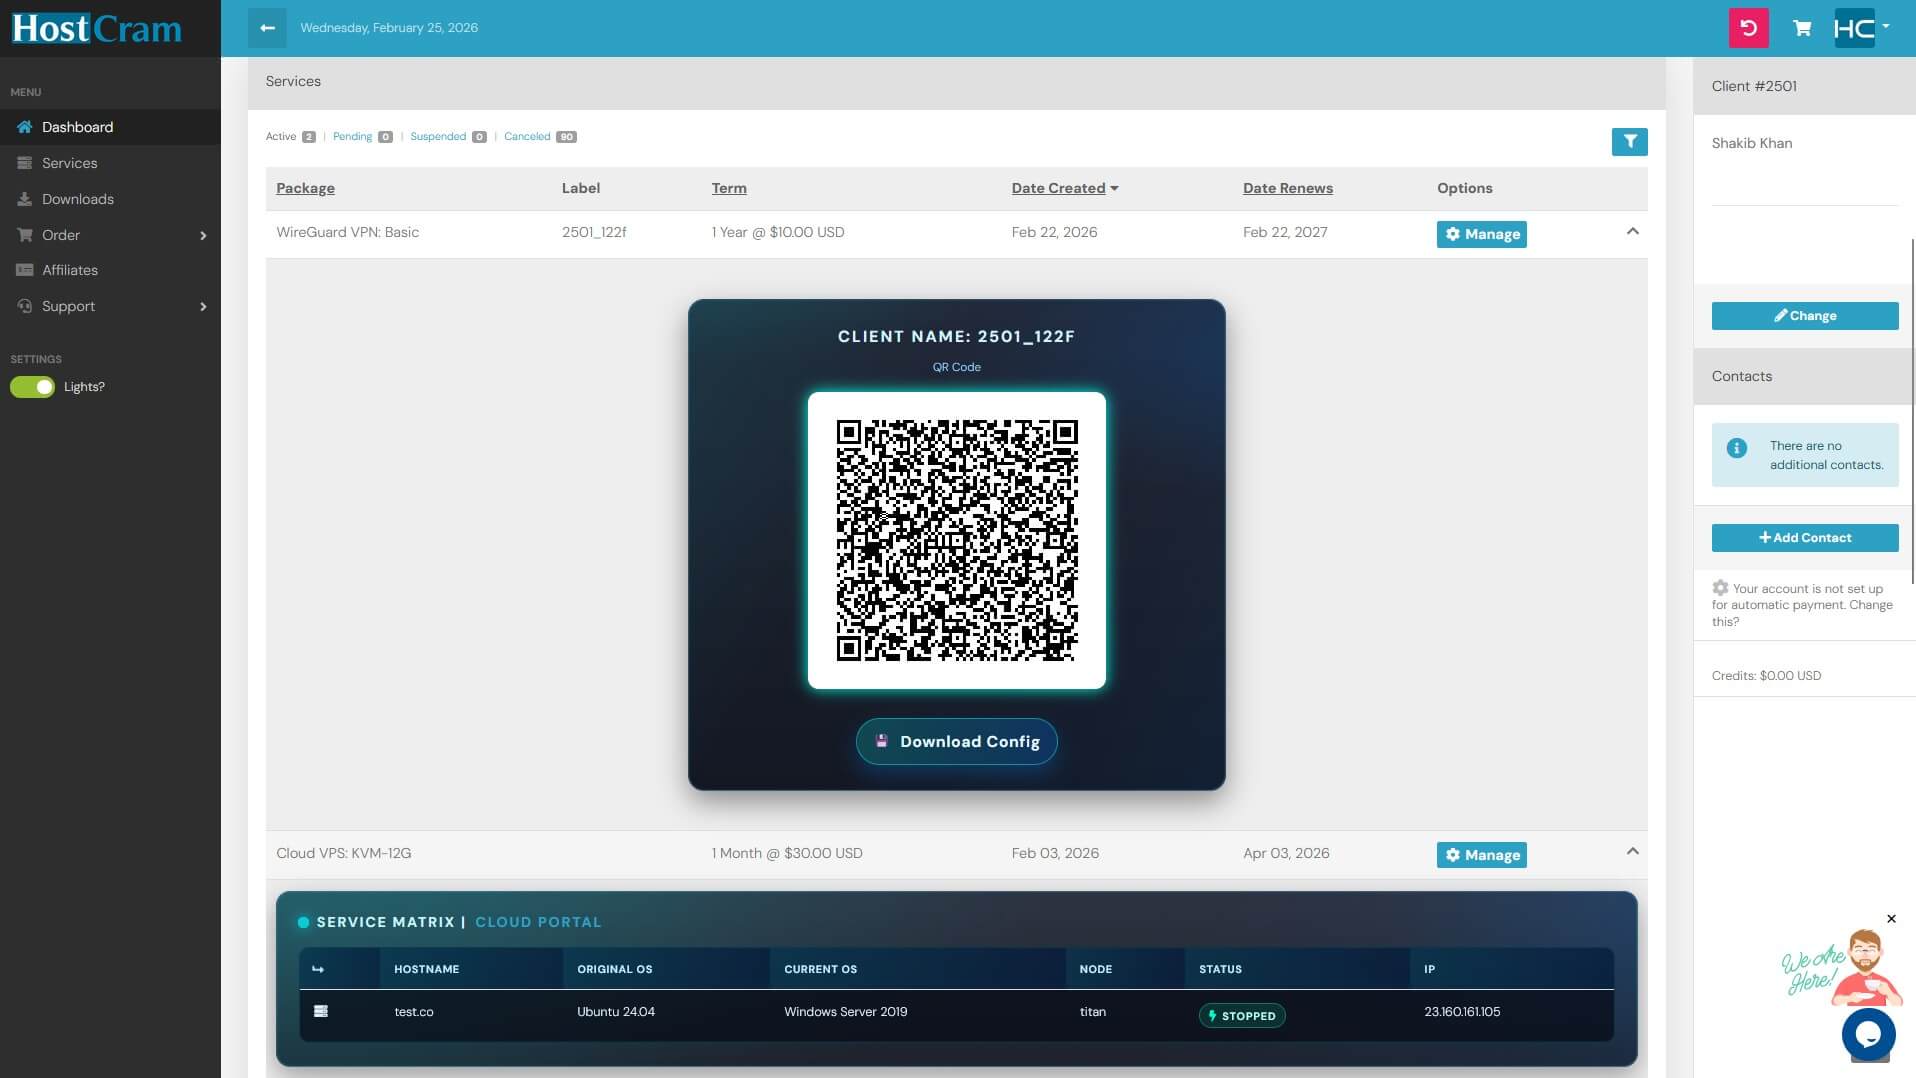Screen dimensions: 1916x1078
Task: Click the server icon in test.co row
Action: [x=321, y=1012]
